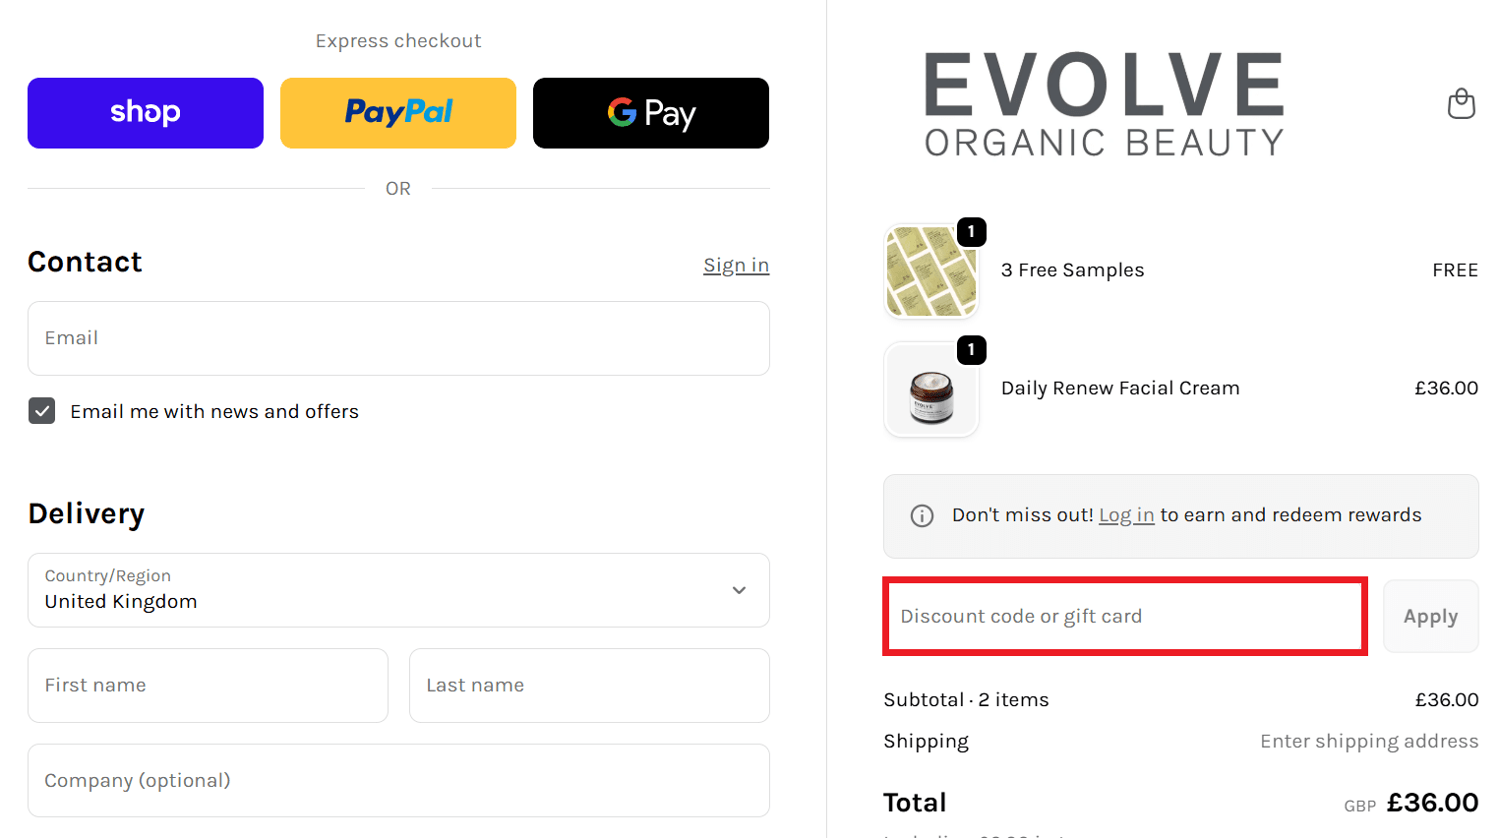Uncheck the email news and offers checkbox
Image resolution: width=1500 pixels, height=838 pixels.
pyautogui.click(x=41, y=410)
